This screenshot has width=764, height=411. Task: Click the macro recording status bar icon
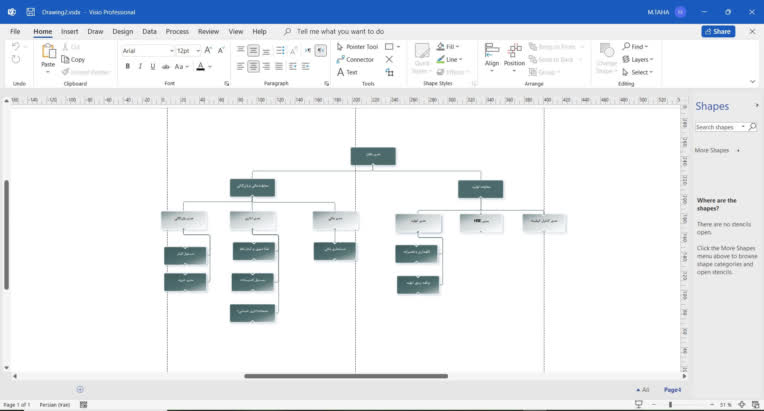pyautogui.click(x=83, y=405)
